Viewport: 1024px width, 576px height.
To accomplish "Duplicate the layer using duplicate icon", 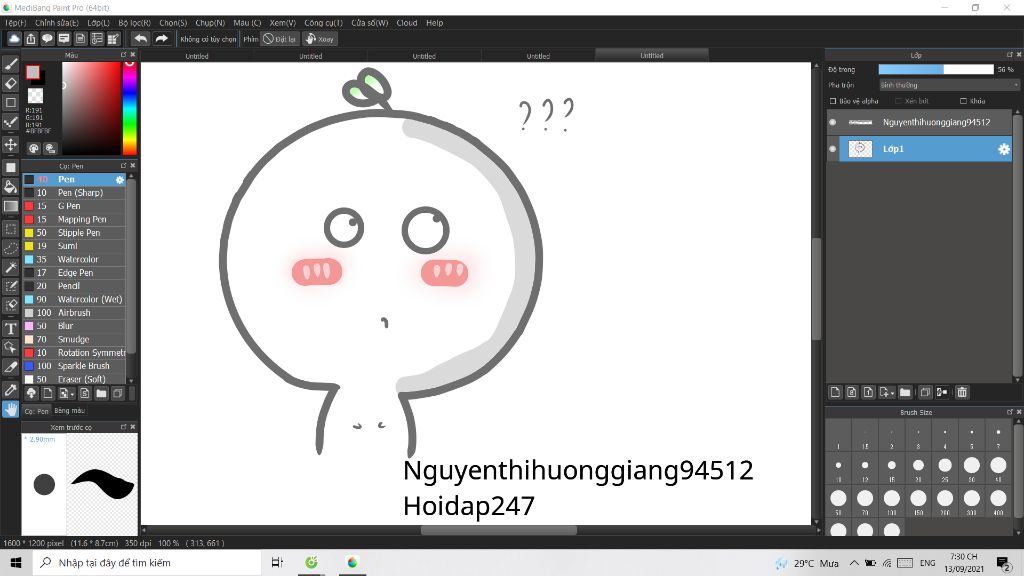I will click(x=925, y=392).
